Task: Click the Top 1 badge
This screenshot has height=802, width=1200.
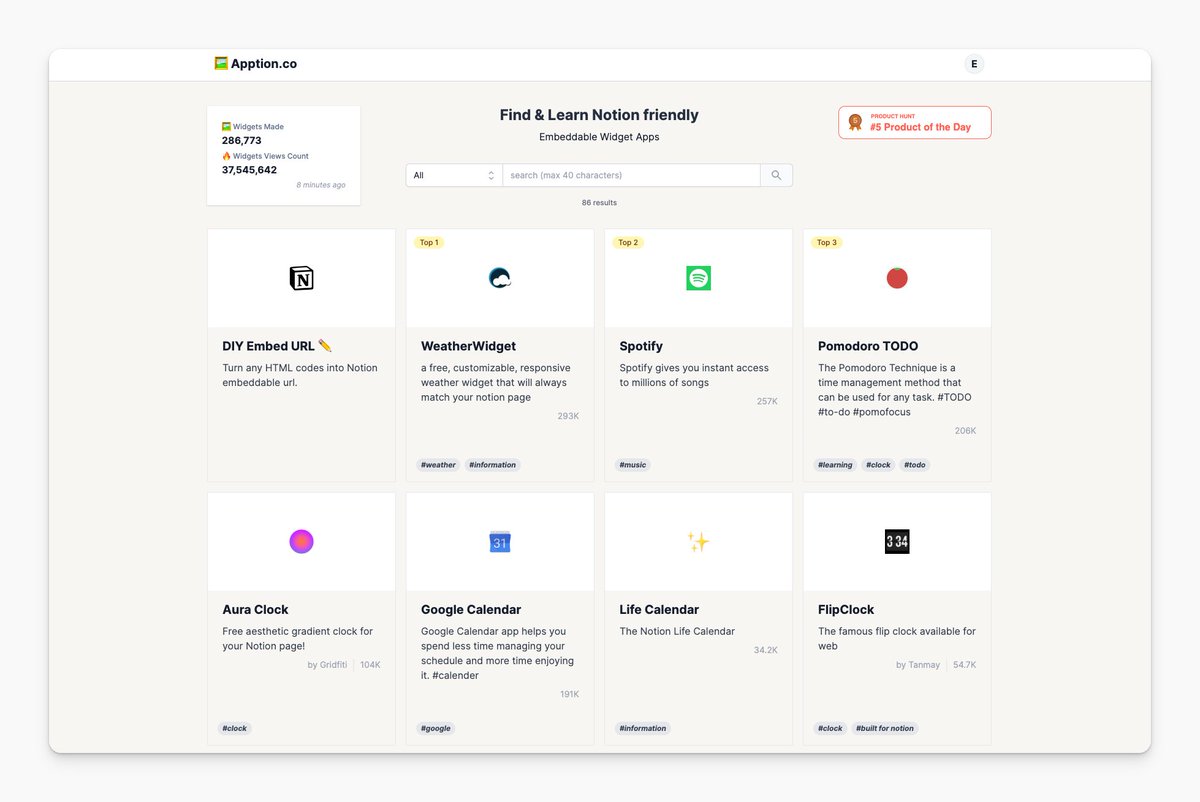Action: 429,242
